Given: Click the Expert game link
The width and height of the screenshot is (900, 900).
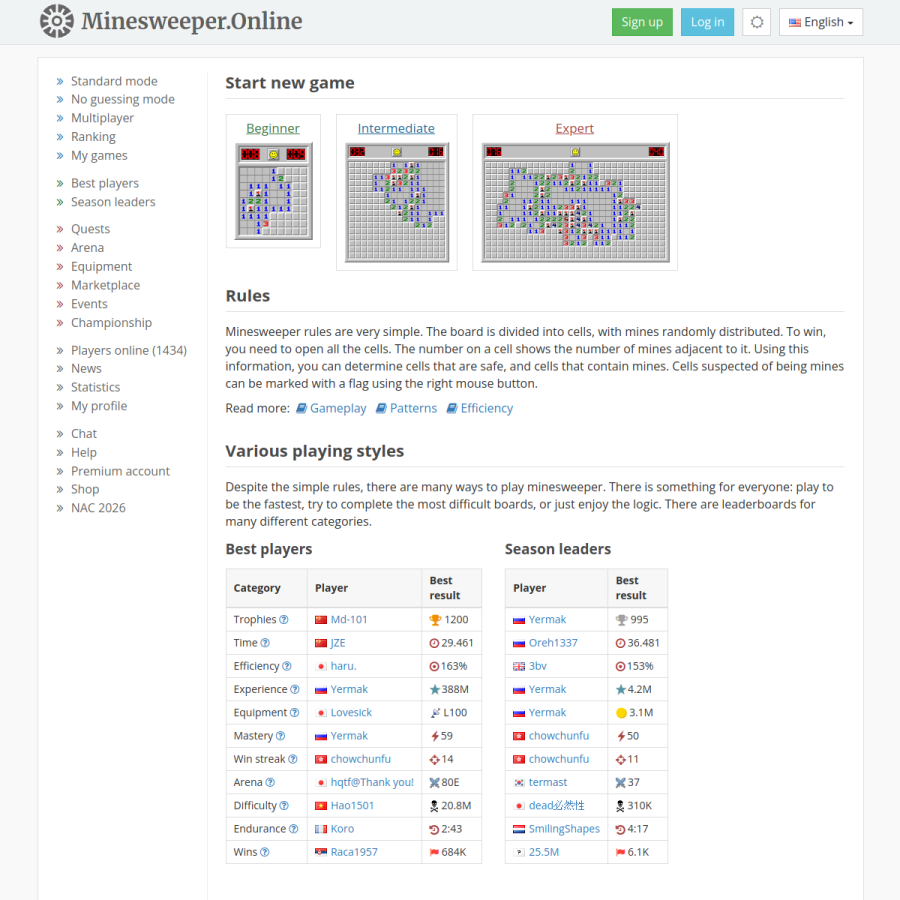Looking at the screenshot, I should [x=575, y=129].
